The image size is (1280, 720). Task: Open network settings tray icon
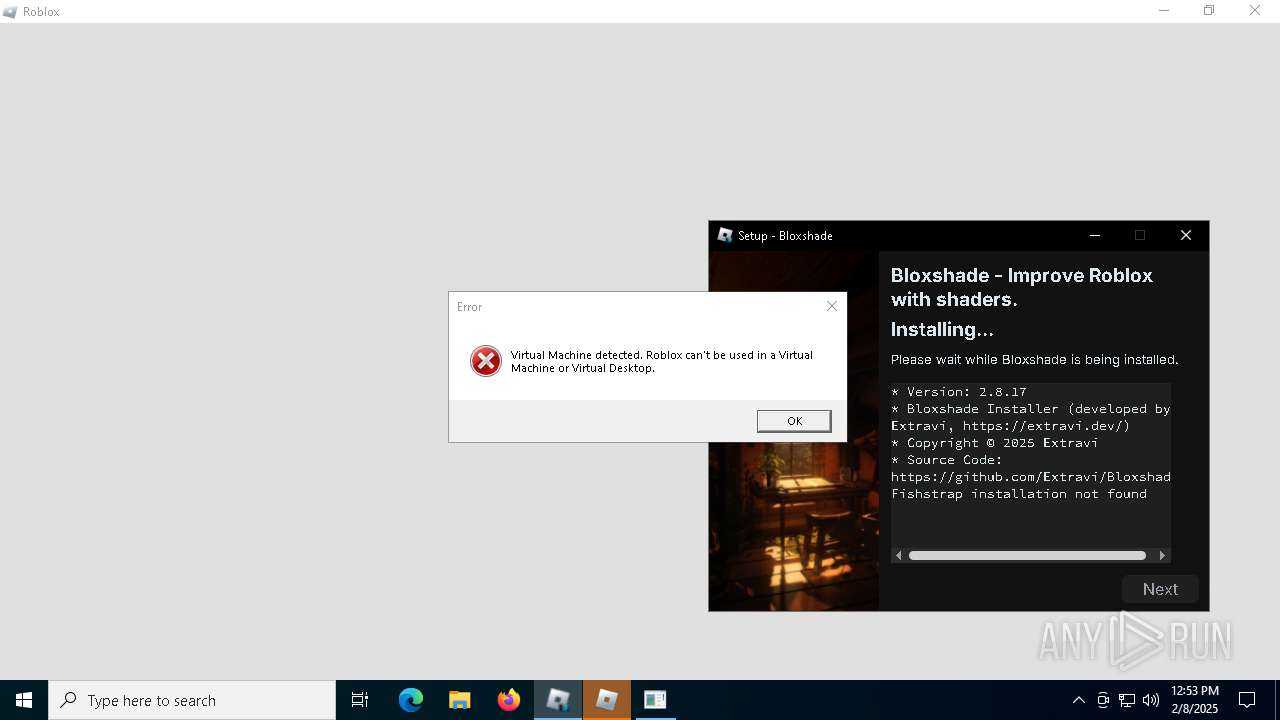click(1127, 700)
